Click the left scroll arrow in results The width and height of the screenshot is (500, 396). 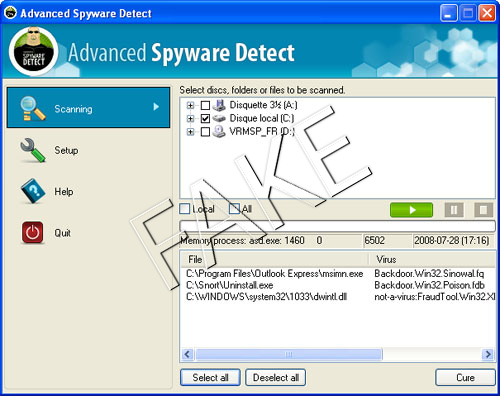[x=187, y=354]
